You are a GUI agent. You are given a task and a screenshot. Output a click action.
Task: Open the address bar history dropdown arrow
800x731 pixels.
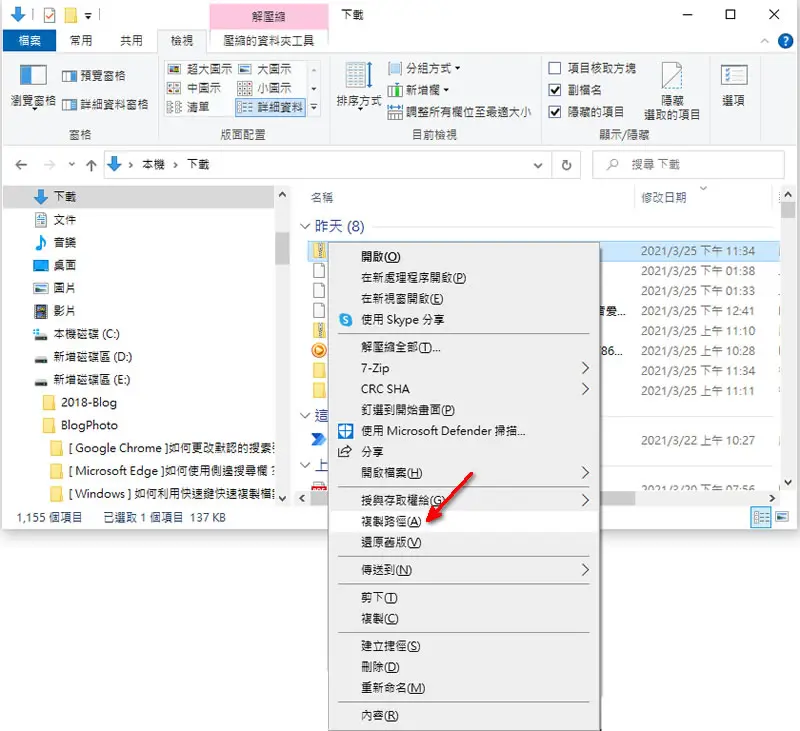coord(538,165)
